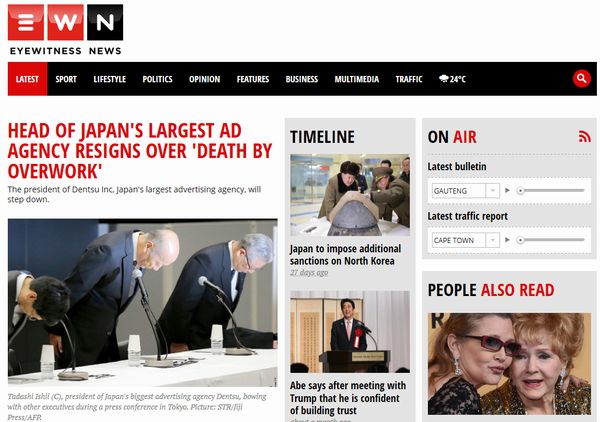
Task: Play the Gauteng latest bulletin
Action: (507, 190)
